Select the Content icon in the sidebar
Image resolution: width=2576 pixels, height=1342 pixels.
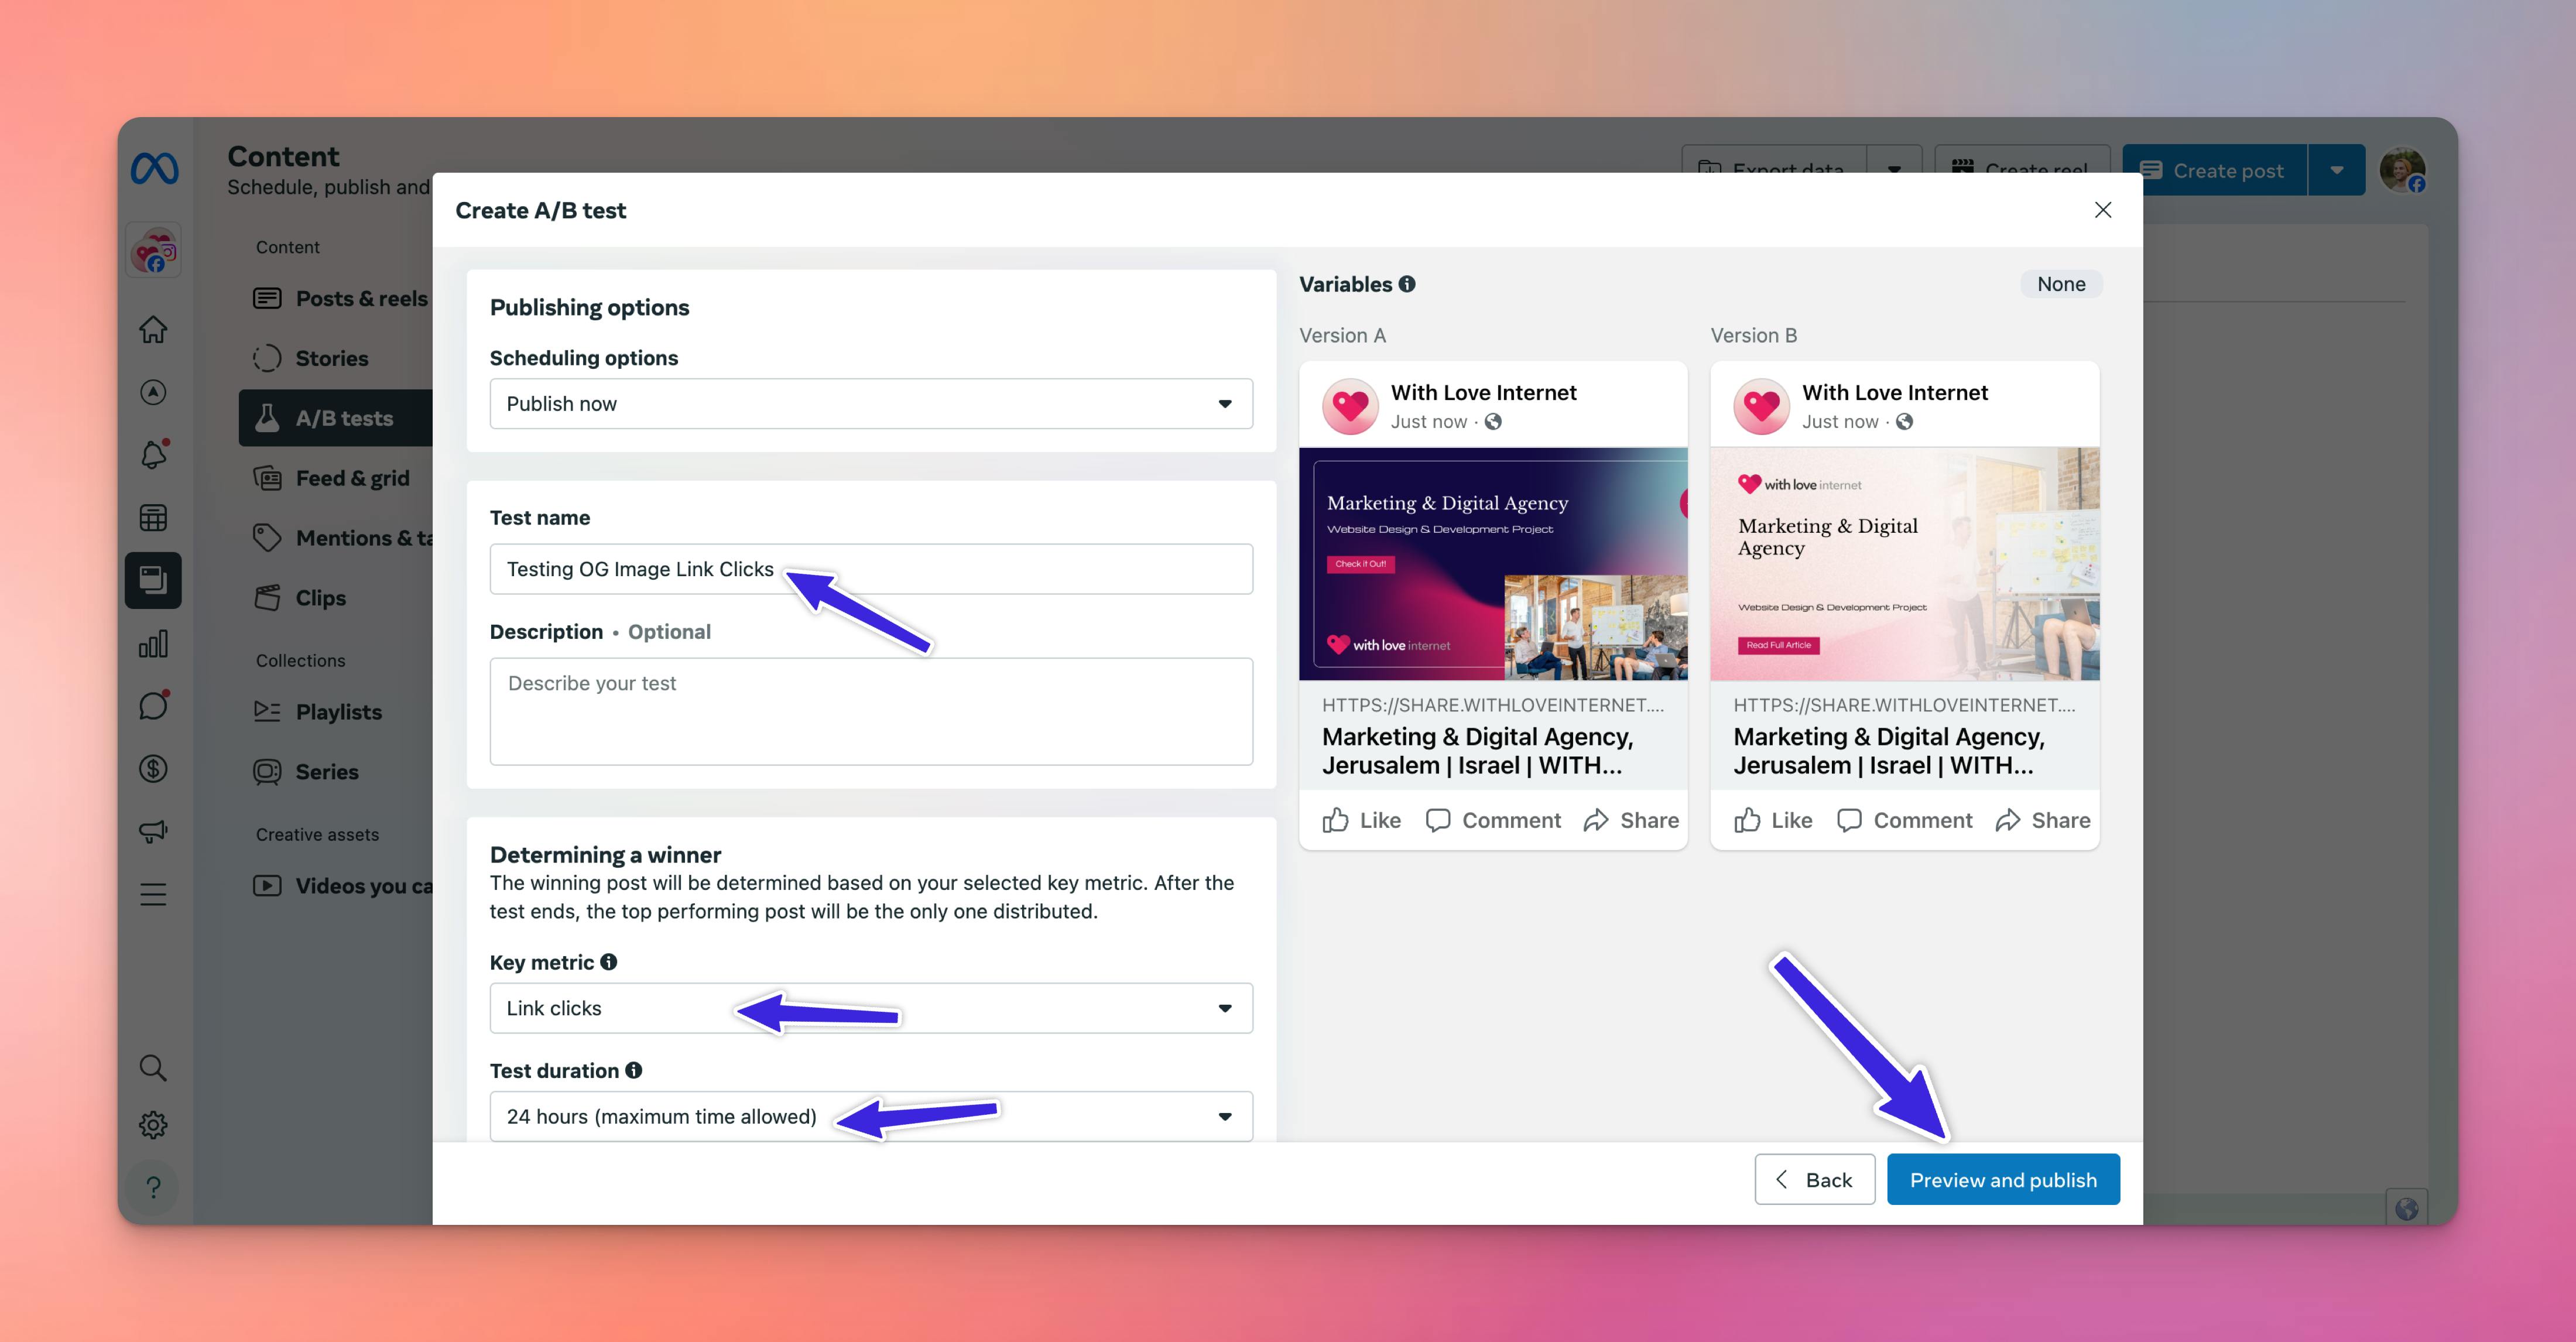coord(153,580)
